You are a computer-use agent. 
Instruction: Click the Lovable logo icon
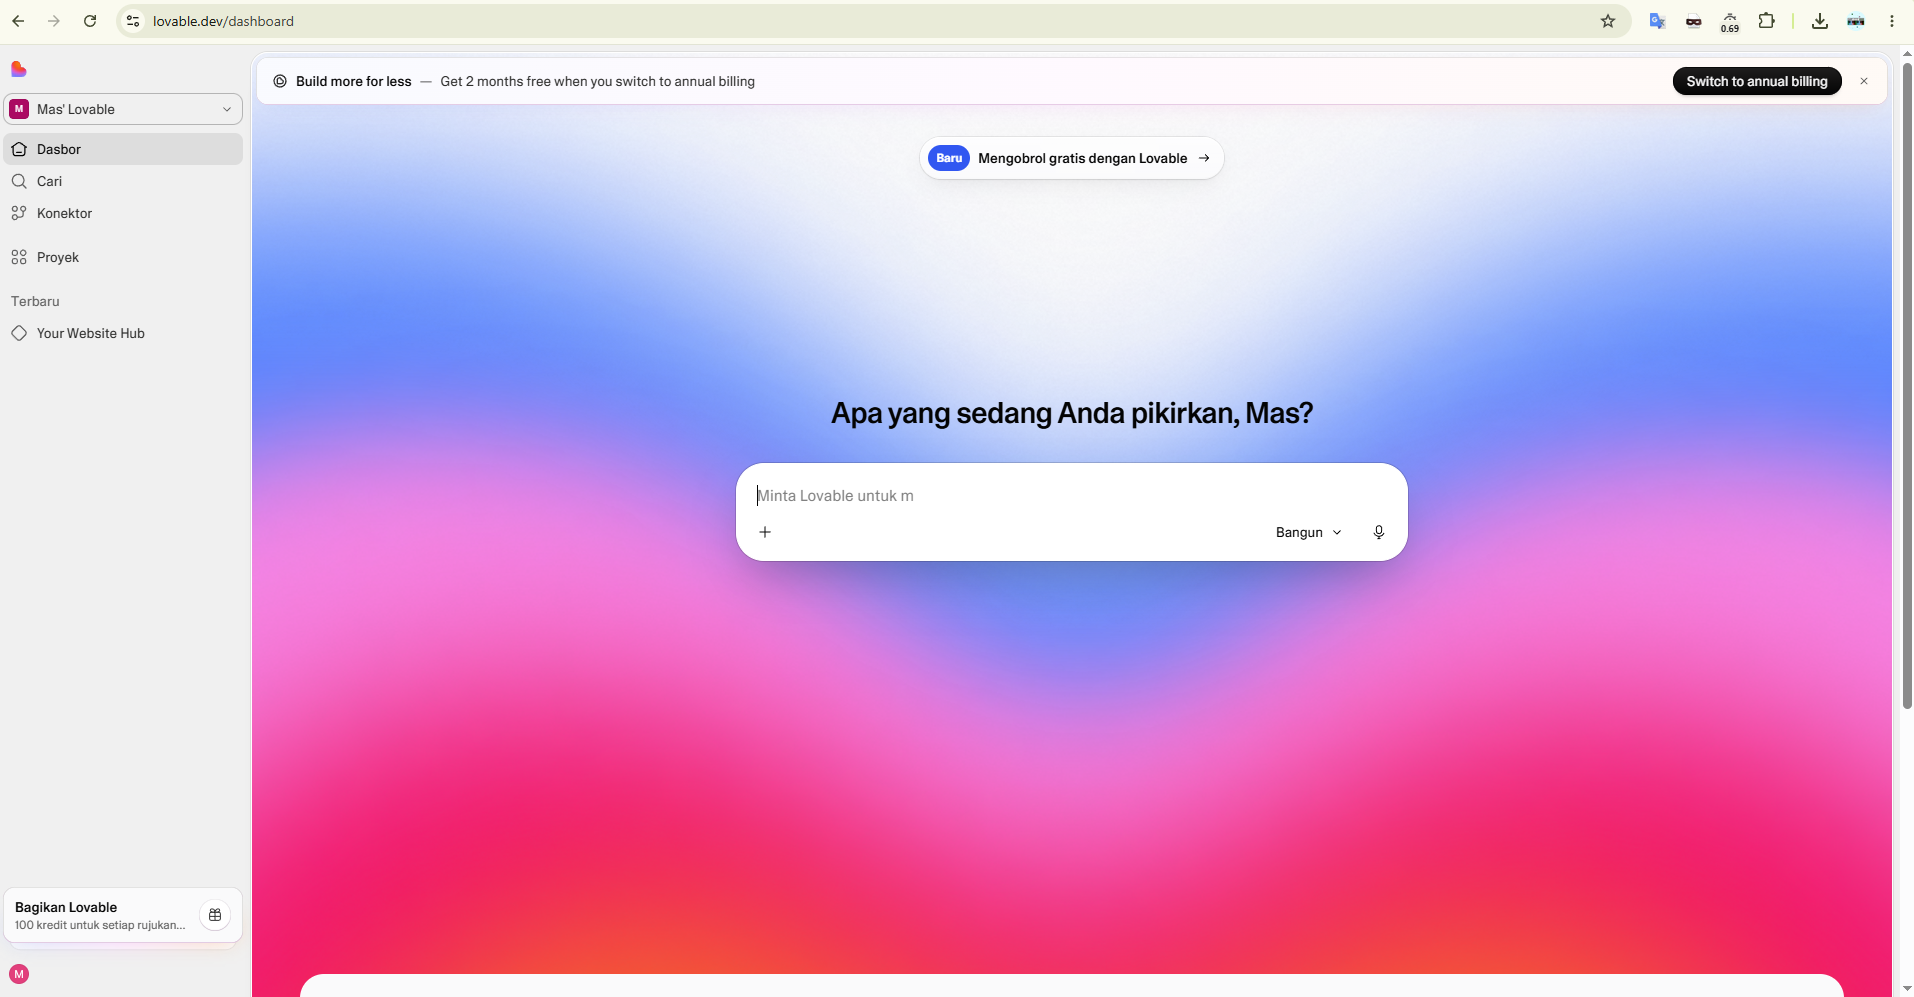click(x=19, y=69)
